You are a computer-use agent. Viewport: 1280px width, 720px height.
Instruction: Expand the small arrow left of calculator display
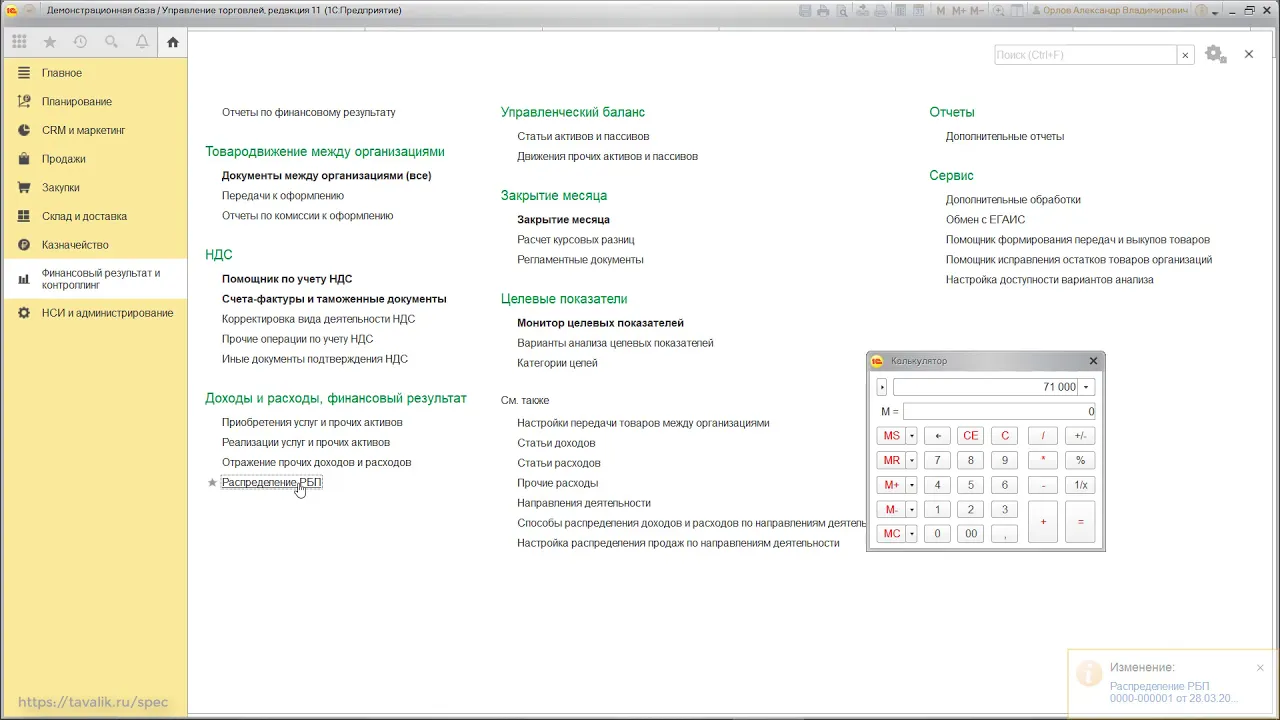coord(882,387)
